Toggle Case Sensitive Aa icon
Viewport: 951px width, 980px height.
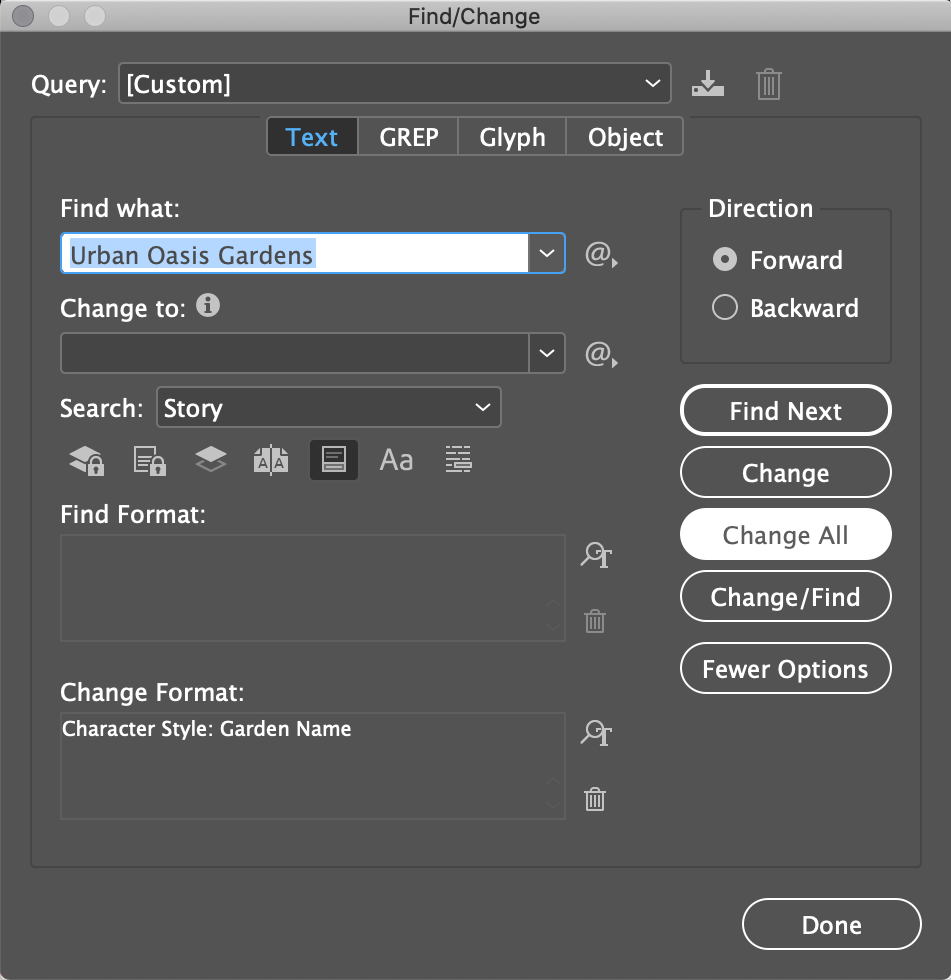(396, 461)
